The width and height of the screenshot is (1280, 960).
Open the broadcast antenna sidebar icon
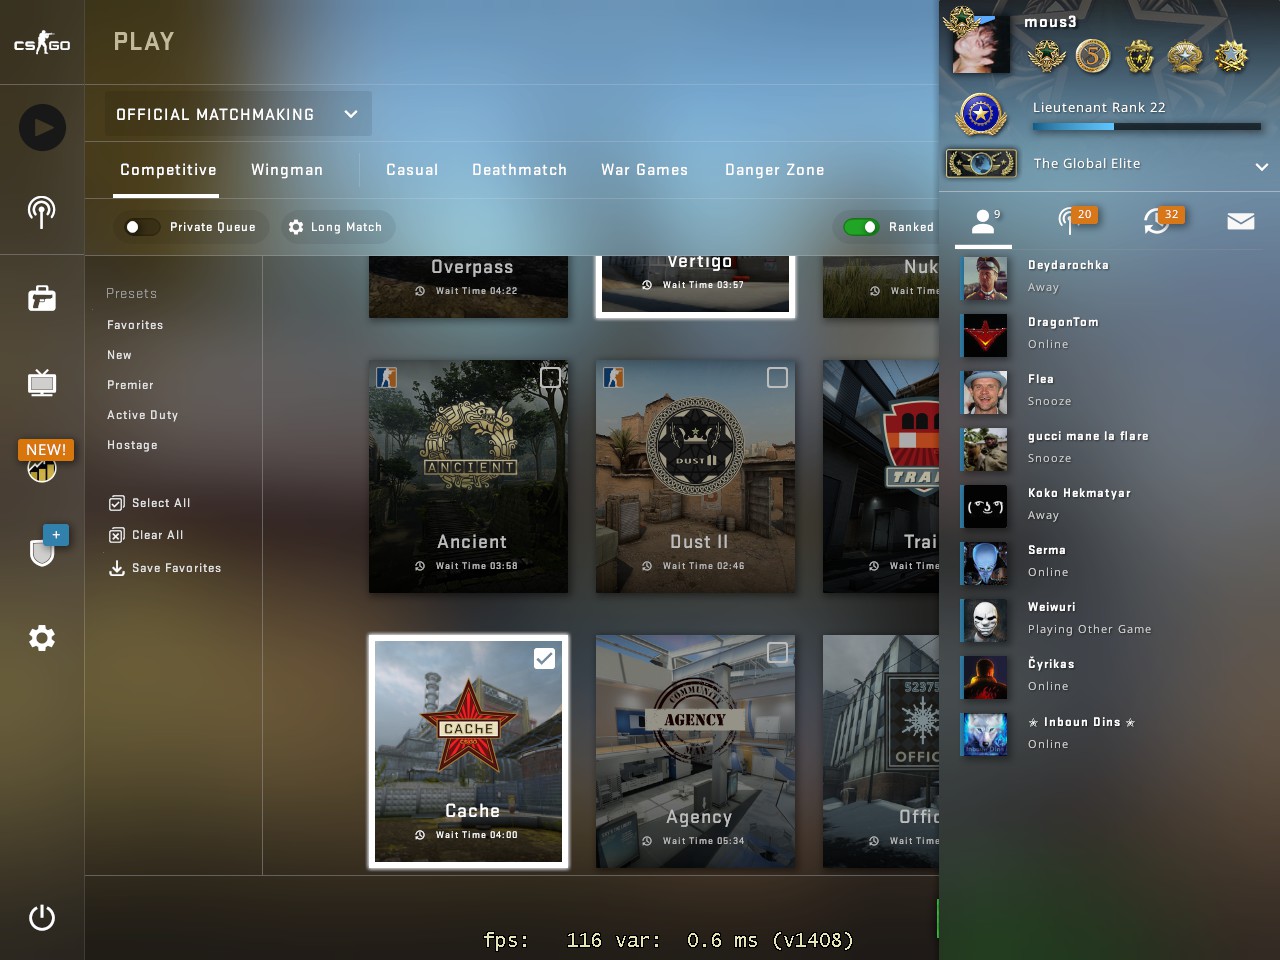click(x=42, y=212)
